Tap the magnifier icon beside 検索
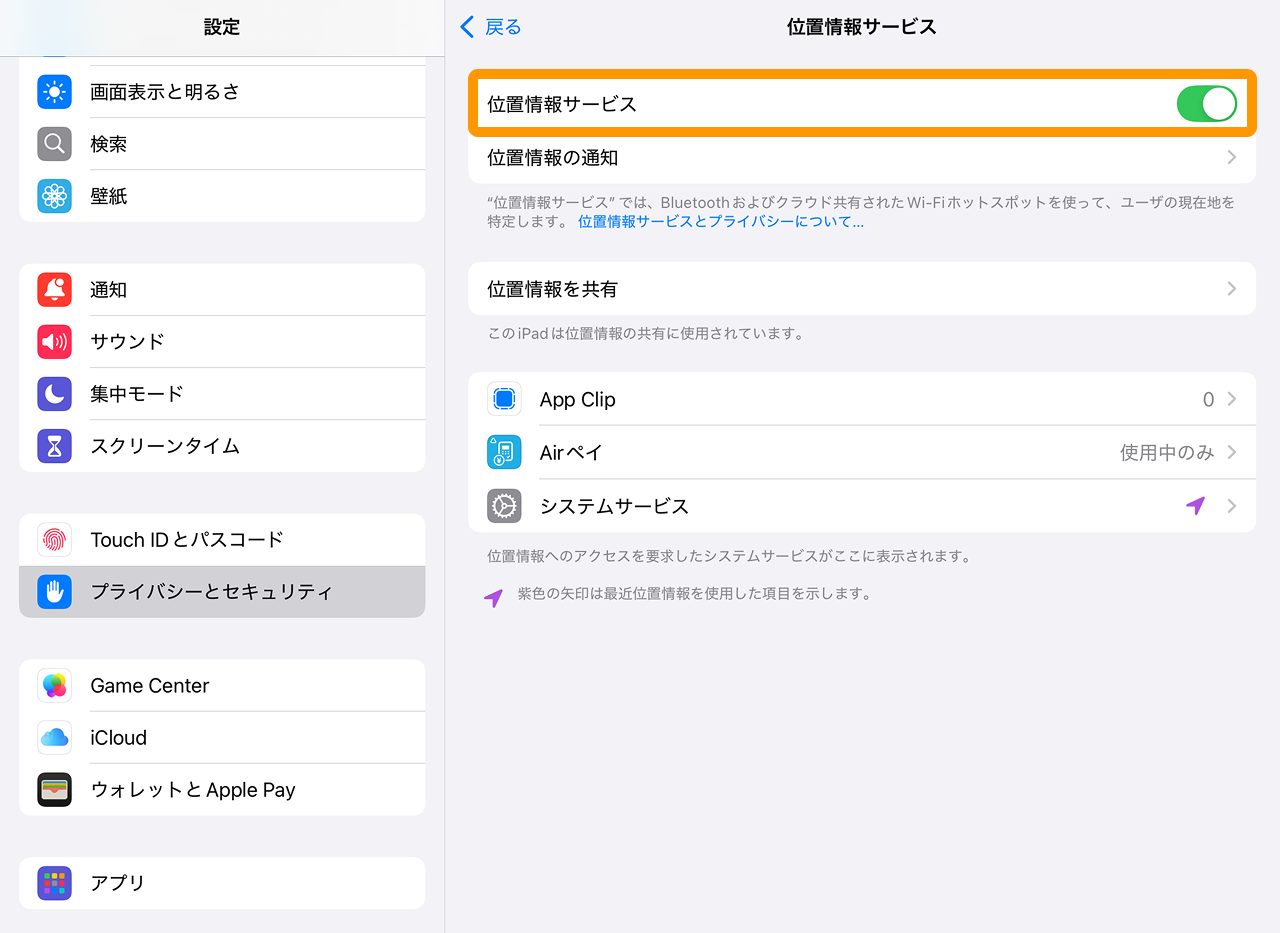Image resolution: width=1280 pixels, height=933 pixels. coord(54,144)
